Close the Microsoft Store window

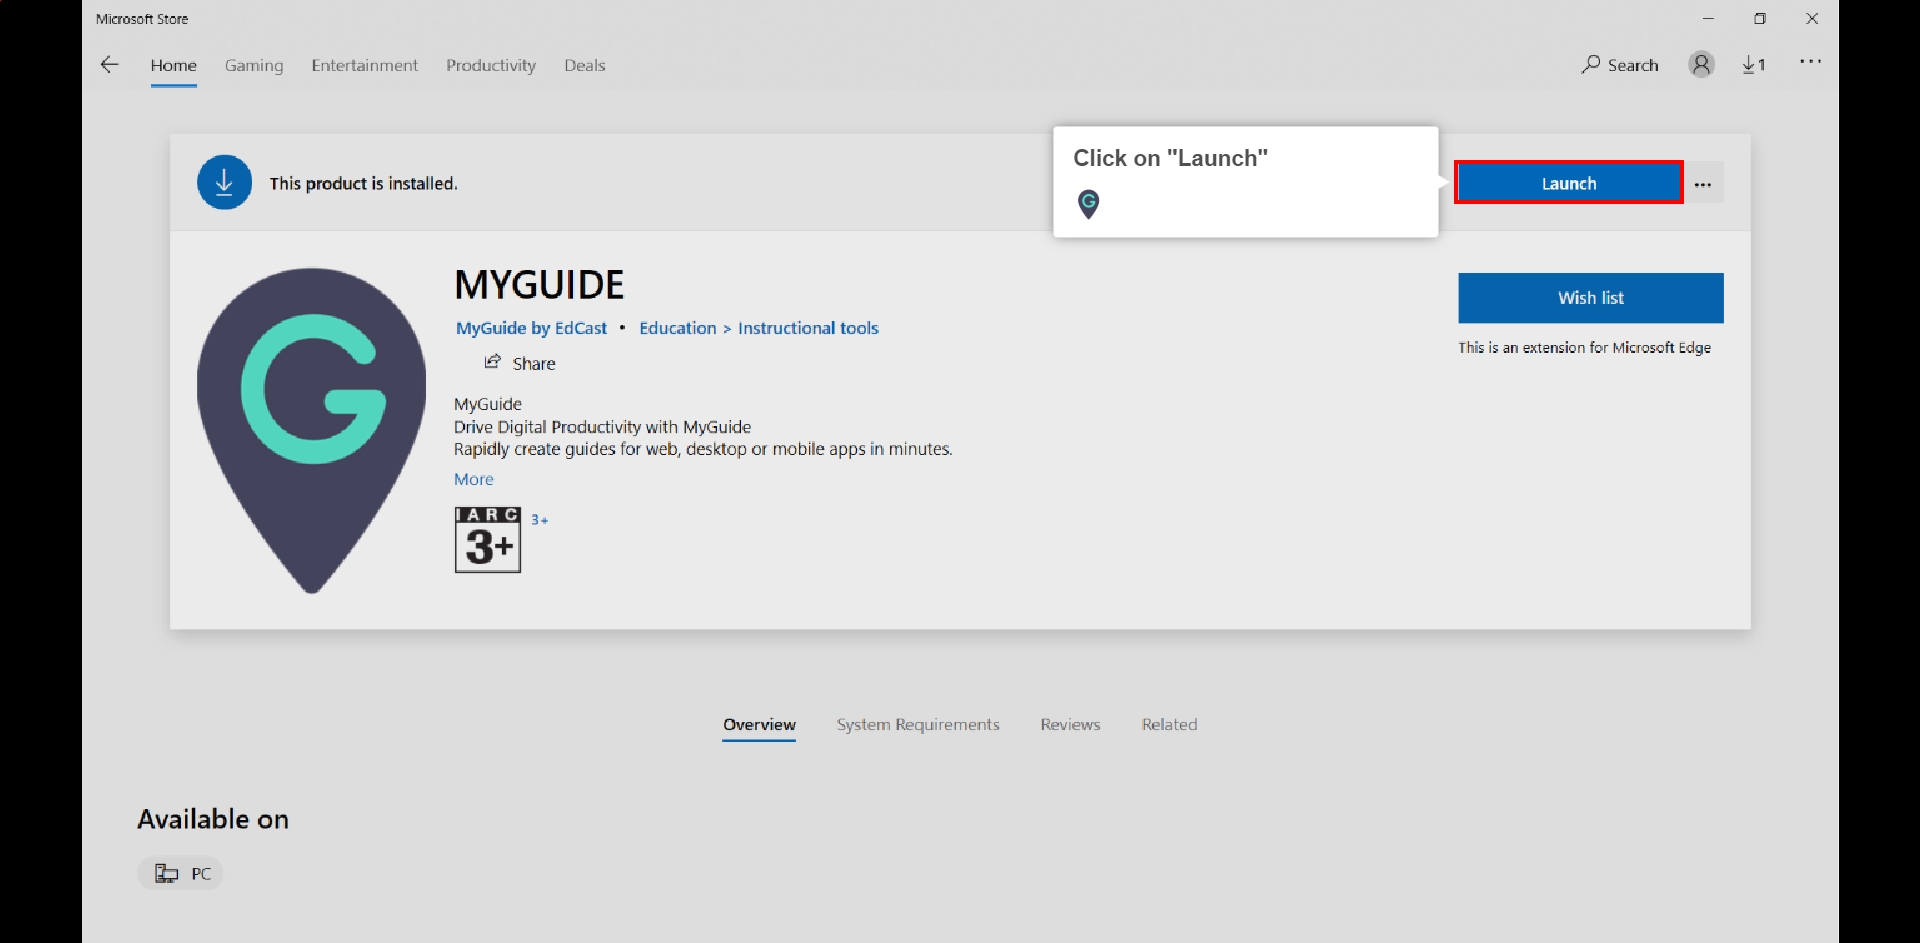(1812, 19)
